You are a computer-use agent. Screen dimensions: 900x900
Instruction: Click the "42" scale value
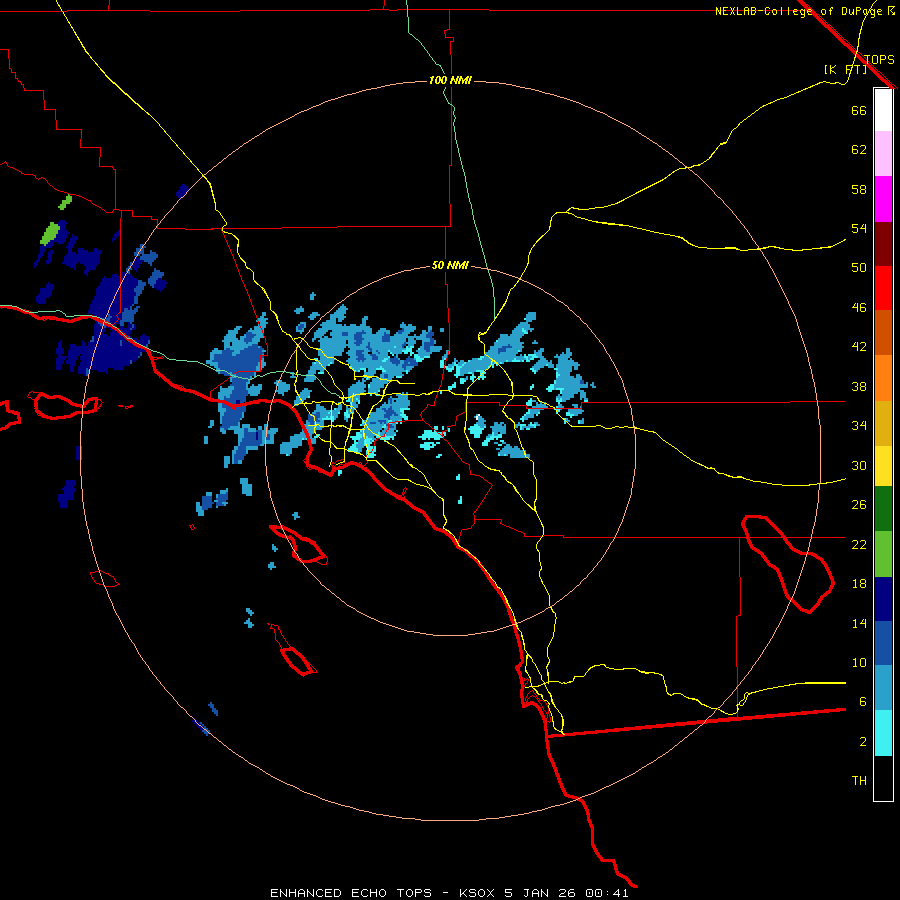pos(859,347)
